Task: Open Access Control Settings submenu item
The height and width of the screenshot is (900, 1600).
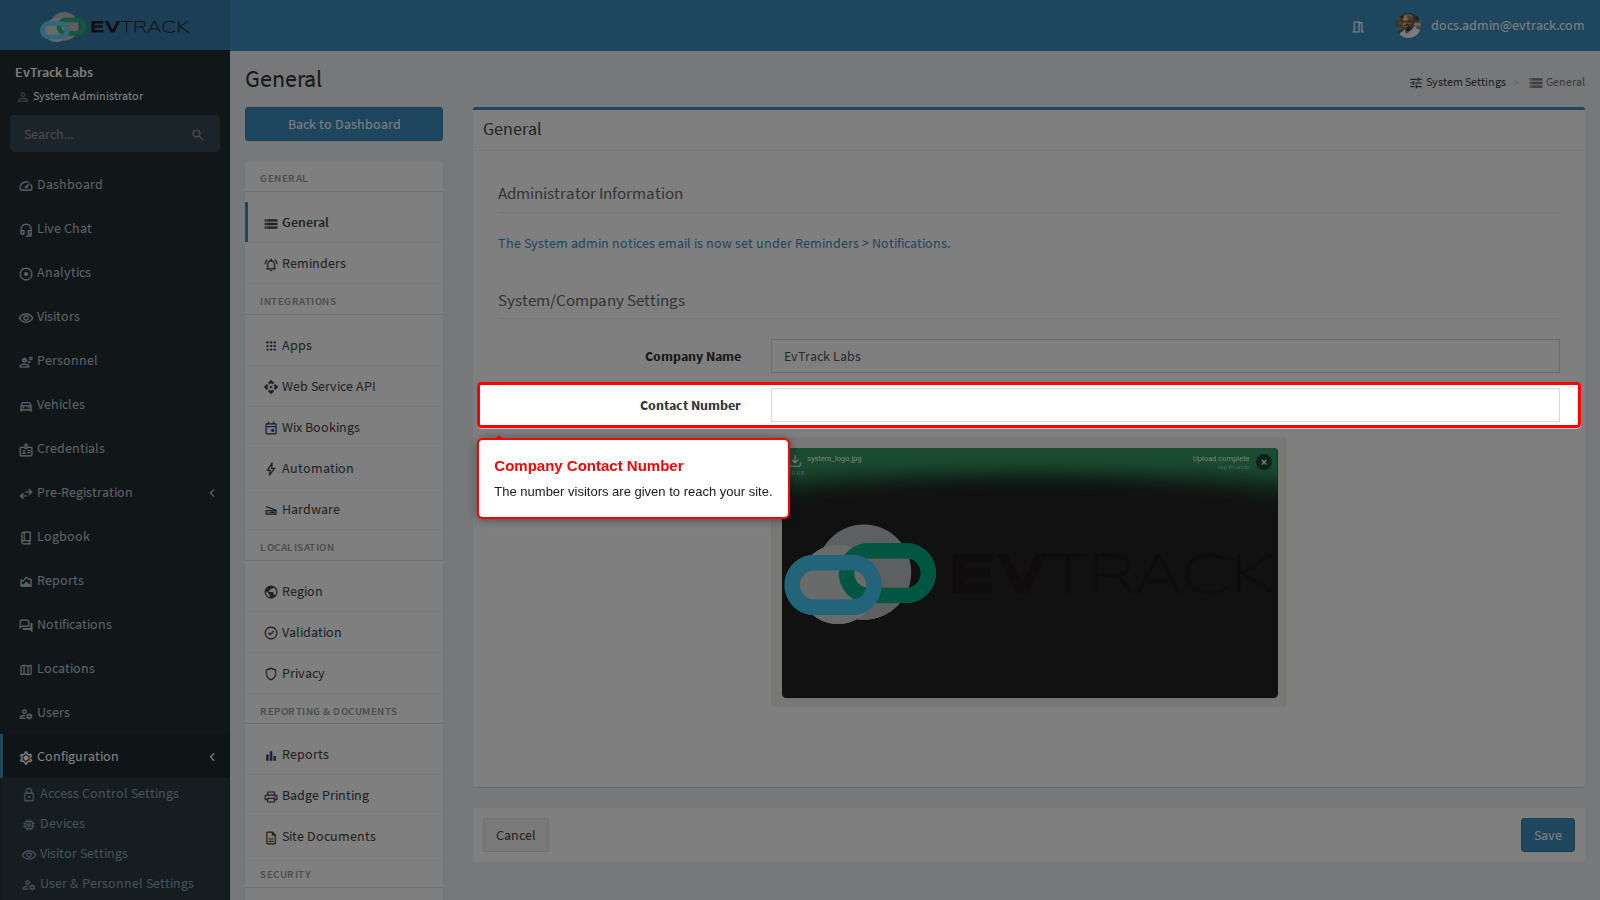Action: click(109, 794)
